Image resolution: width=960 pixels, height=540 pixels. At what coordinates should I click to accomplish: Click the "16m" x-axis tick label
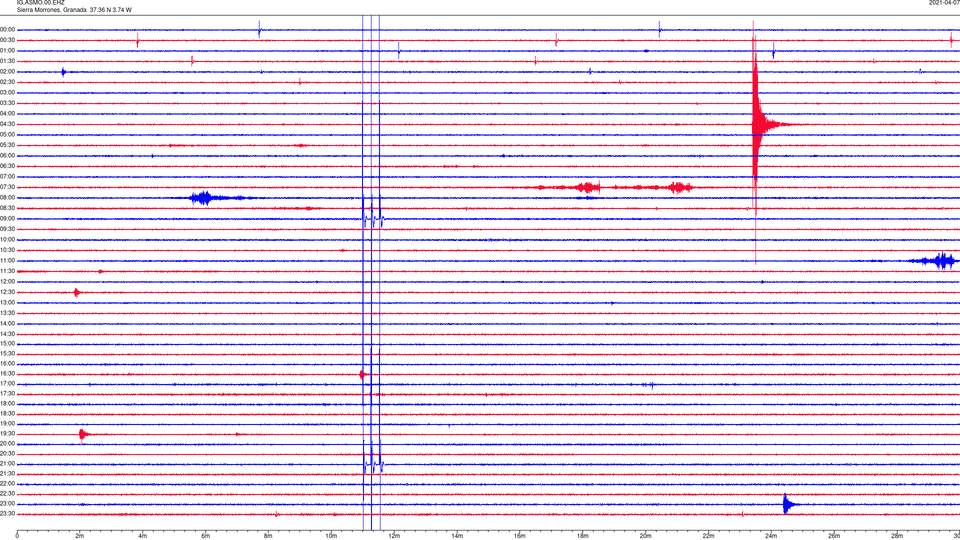520,536
